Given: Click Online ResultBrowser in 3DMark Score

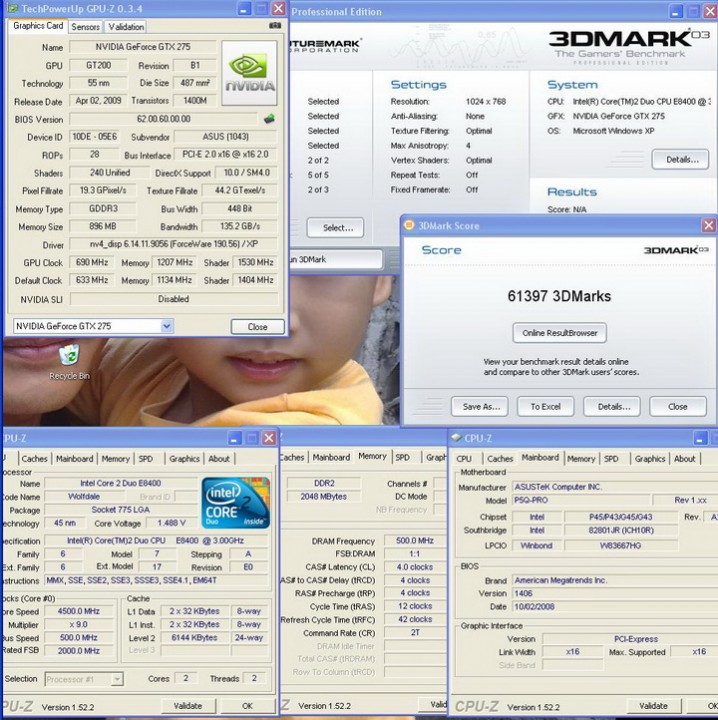Looking at the screenshot, I should (x=560, y=333).
